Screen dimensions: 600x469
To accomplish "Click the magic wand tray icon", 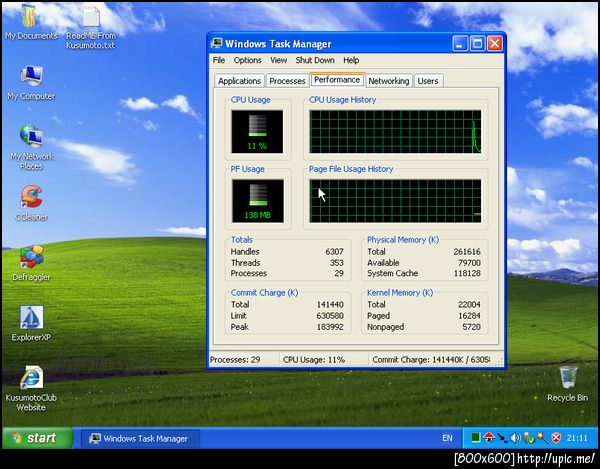I will (x=543, y=438).
